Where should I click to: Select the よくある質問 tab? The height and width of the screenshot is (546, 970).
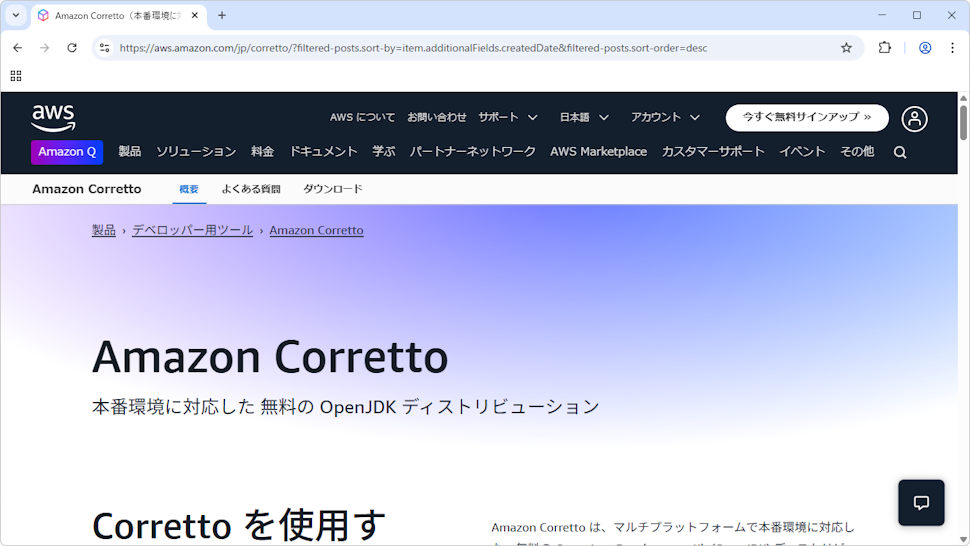pos(251,189)
